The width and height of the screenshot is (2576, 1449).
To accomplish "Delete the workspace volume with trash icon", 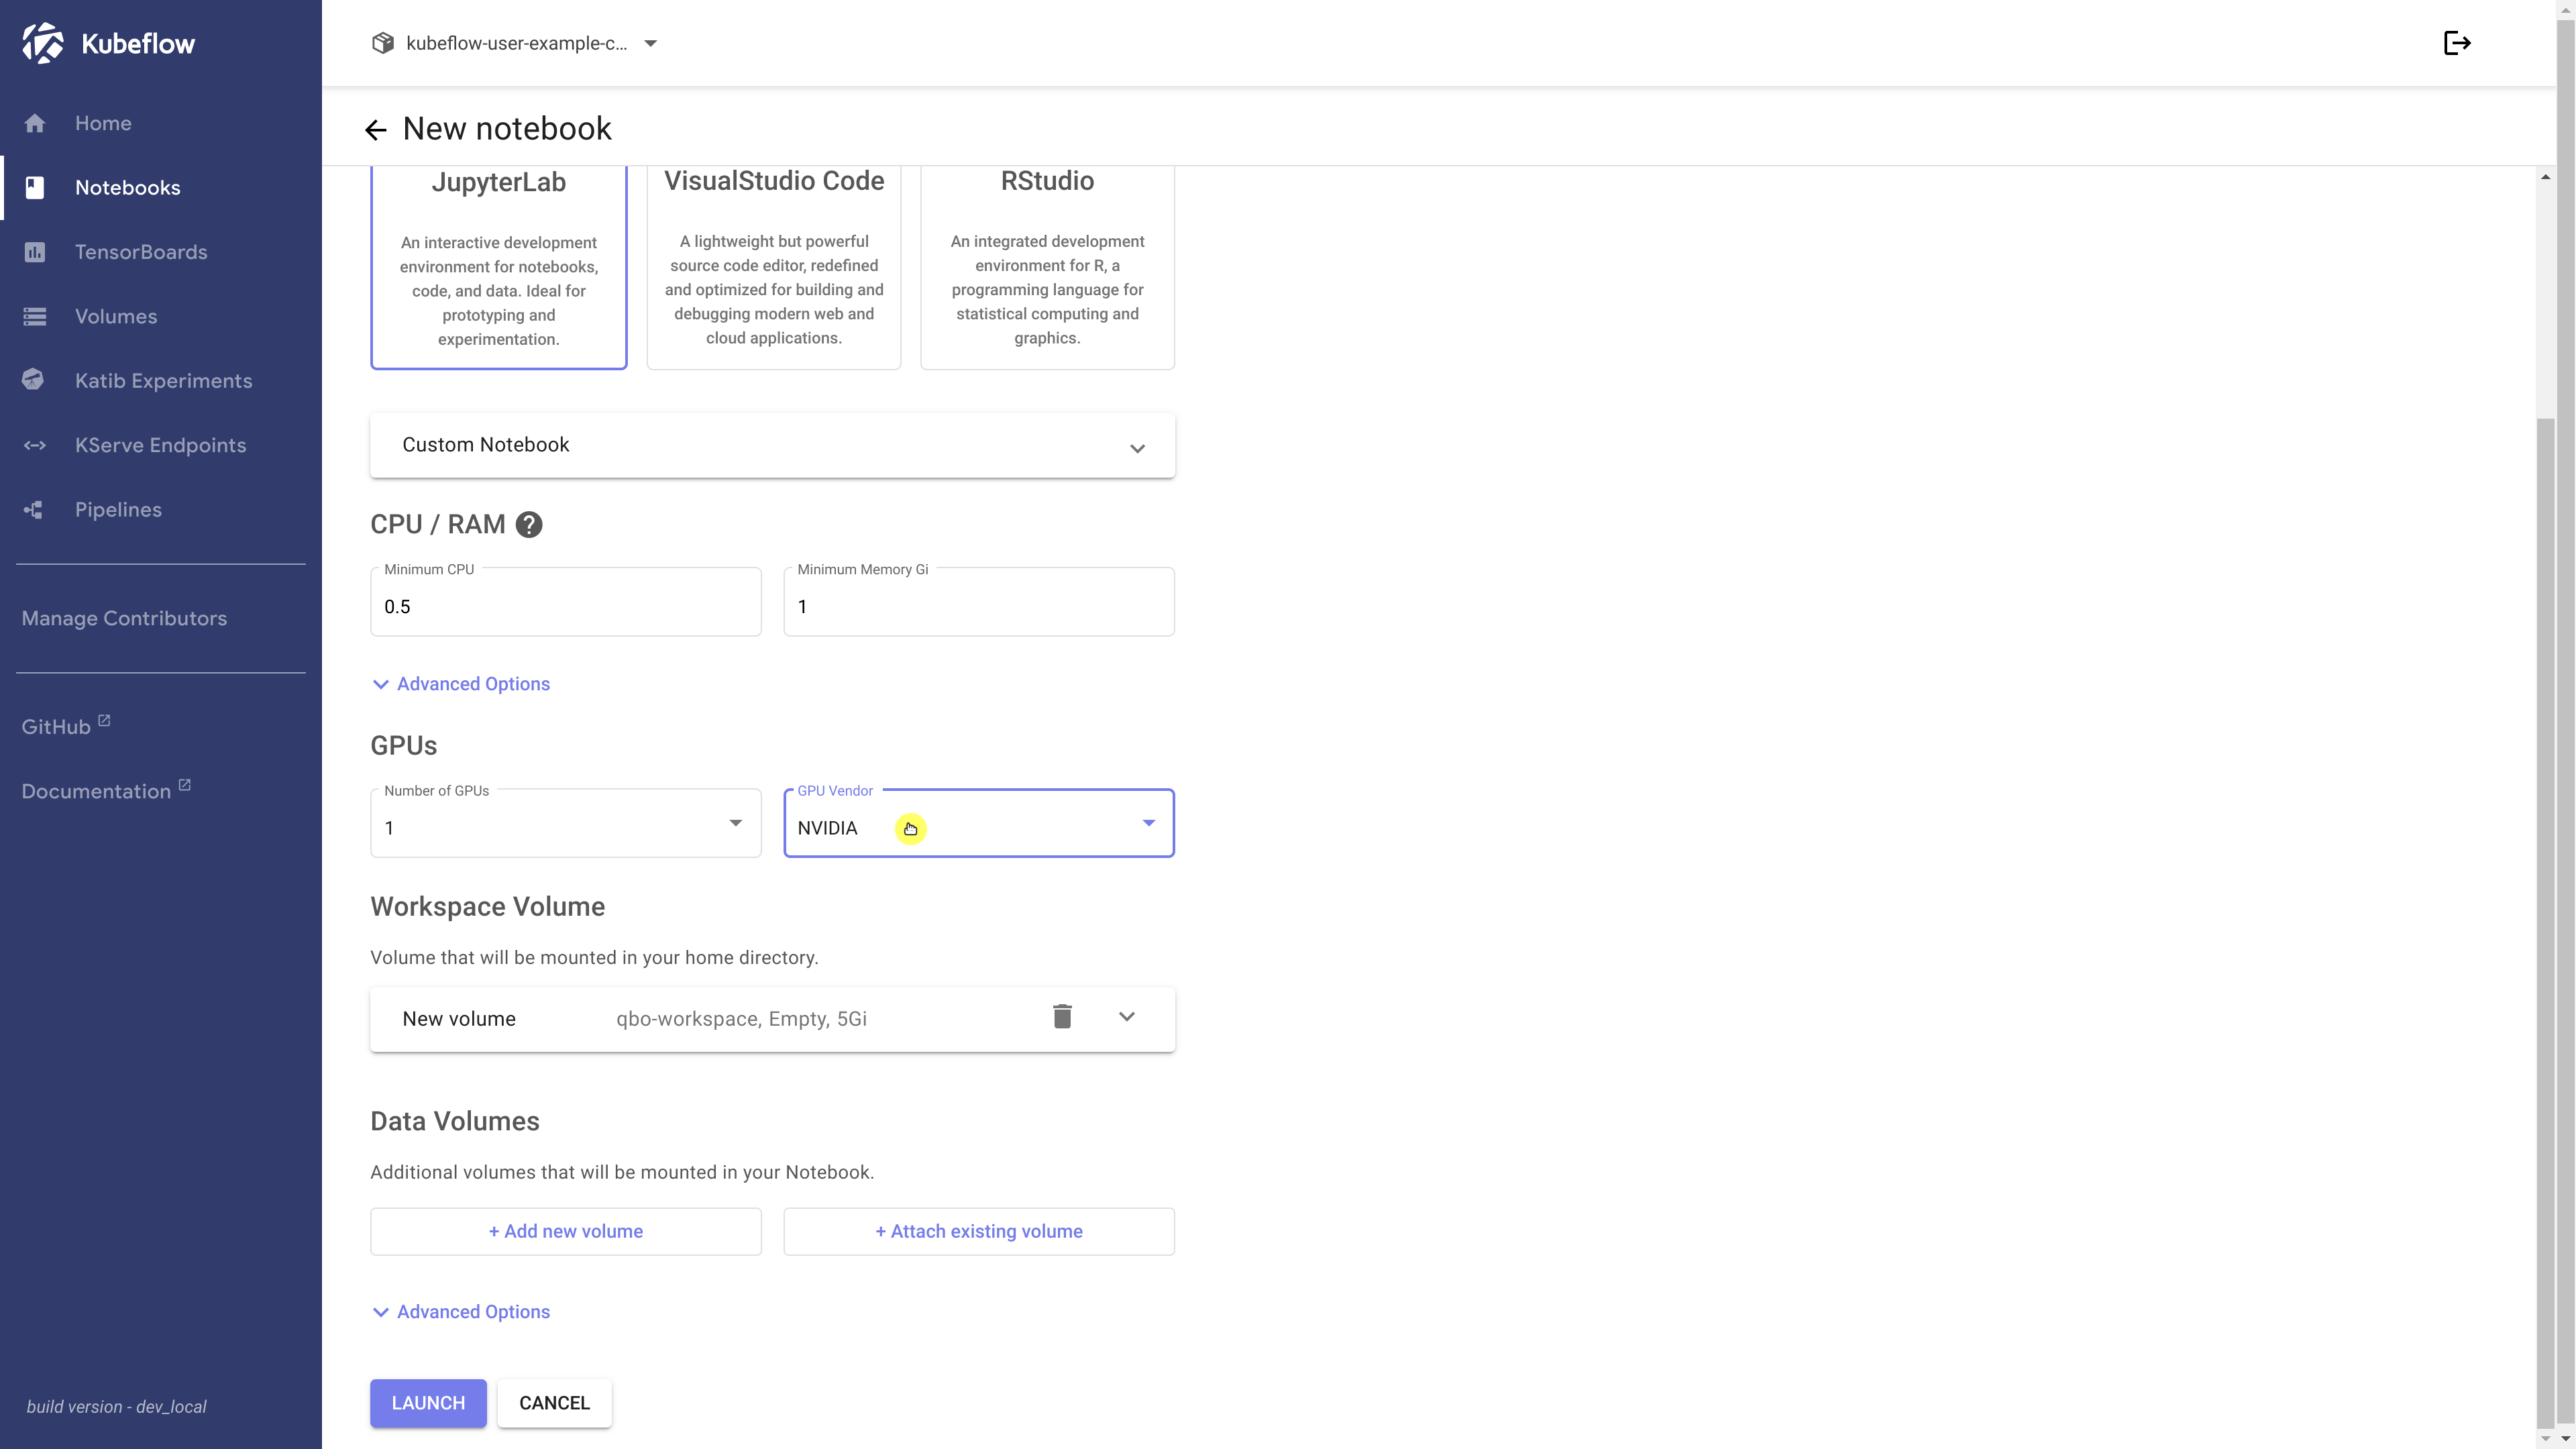I will point(1062,1017).
